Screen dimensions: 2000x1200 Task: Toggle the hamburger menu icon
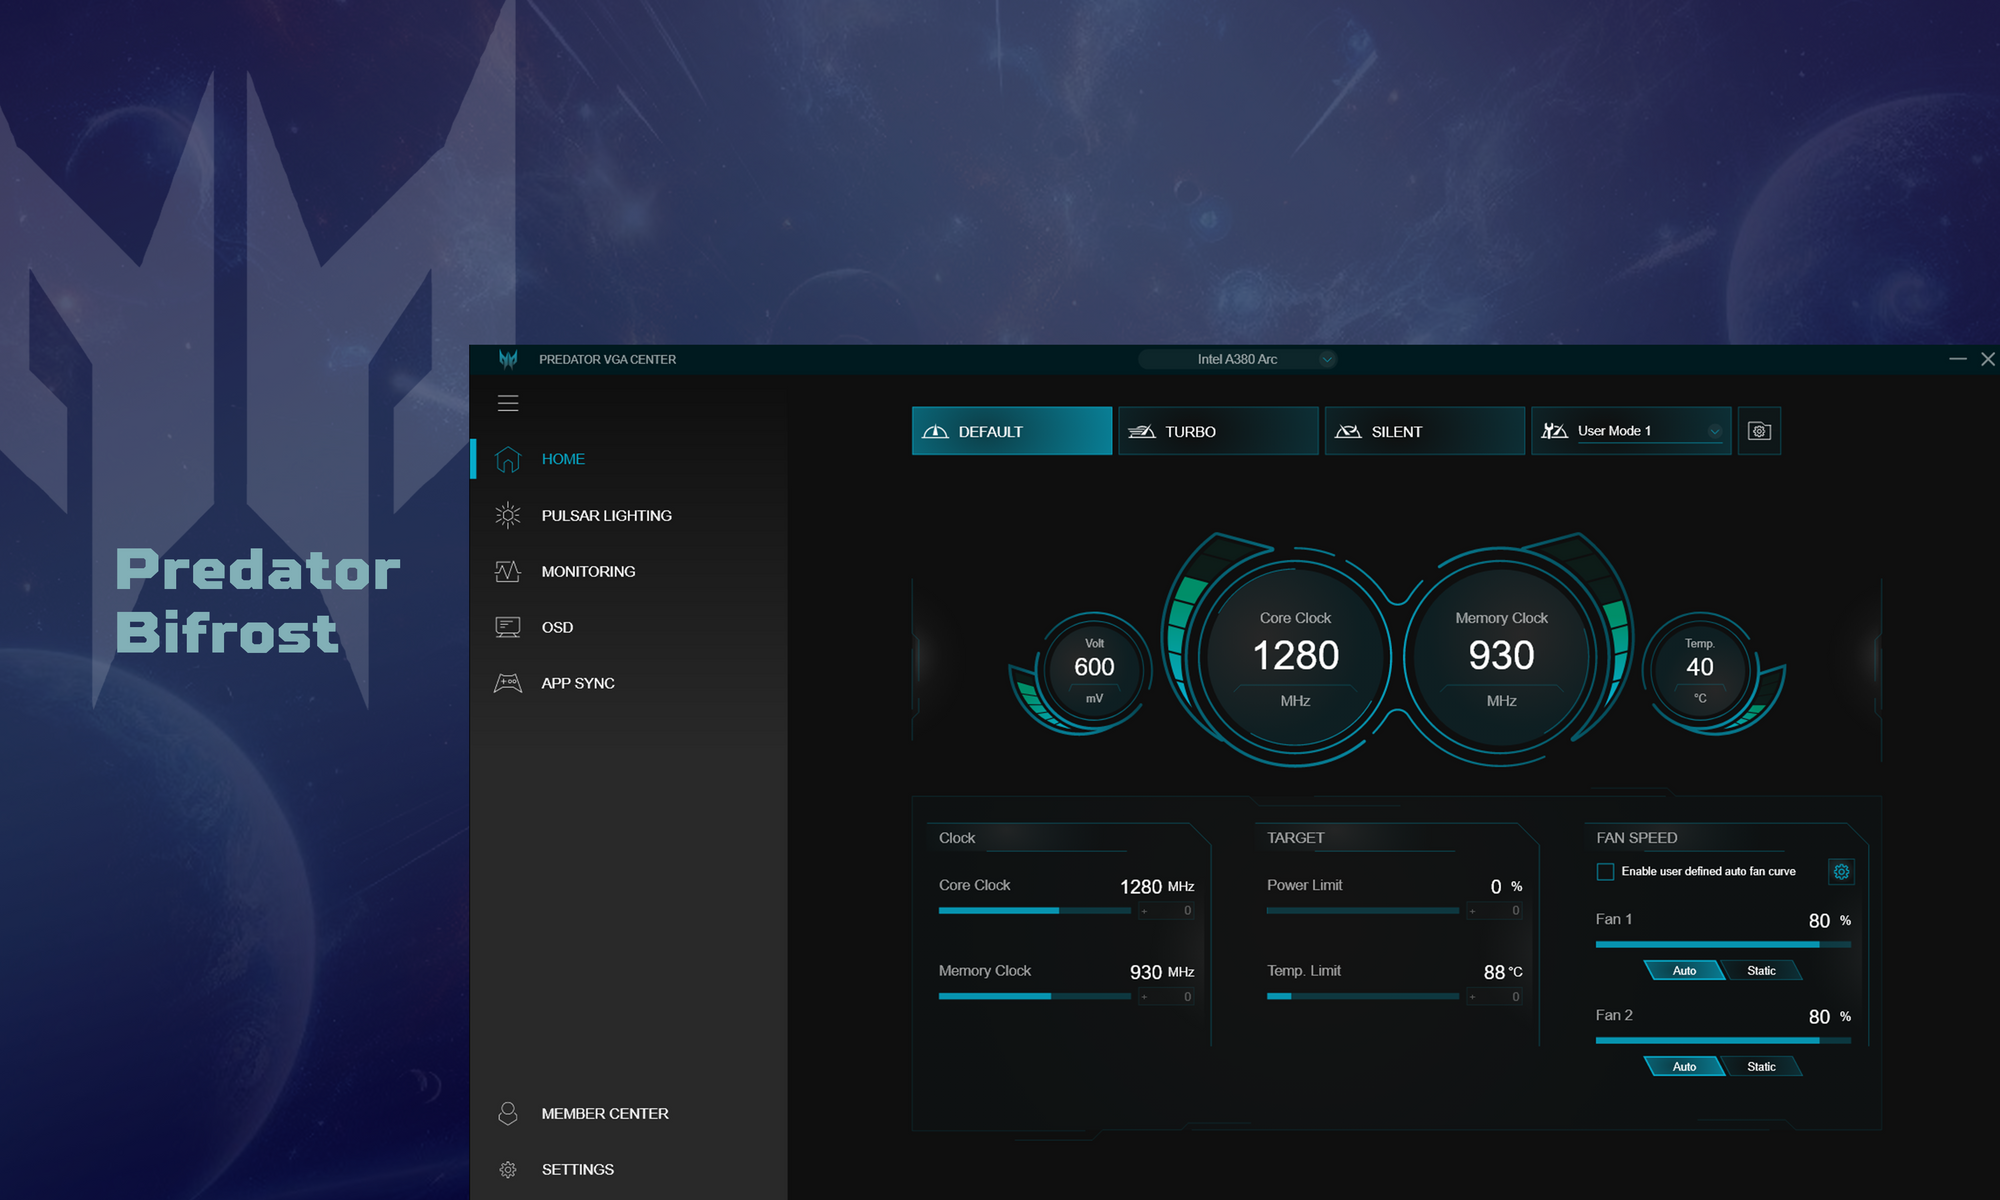tap(508, 403)
